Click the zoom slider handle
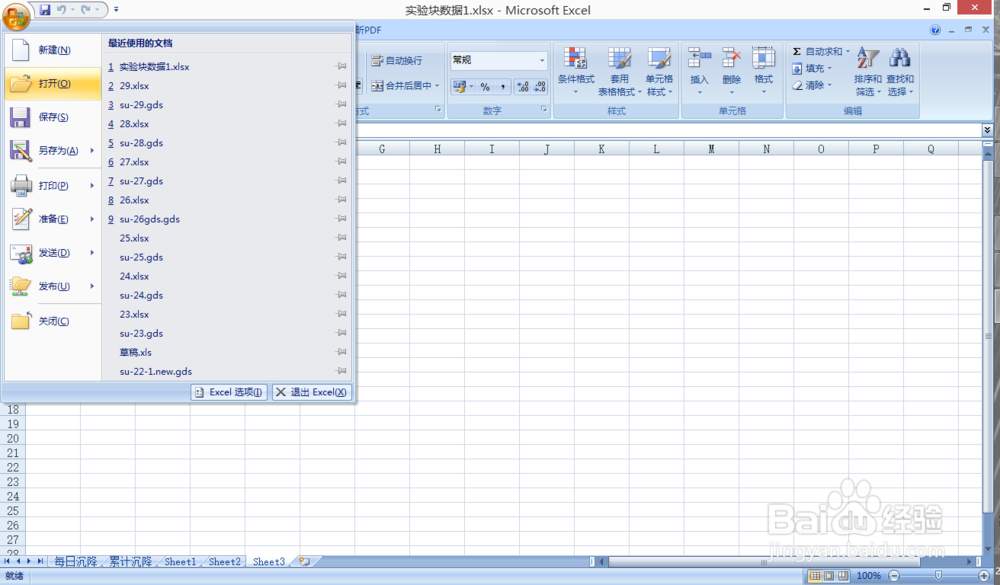Screen dimensions: 1000x585 click(938, 576)
